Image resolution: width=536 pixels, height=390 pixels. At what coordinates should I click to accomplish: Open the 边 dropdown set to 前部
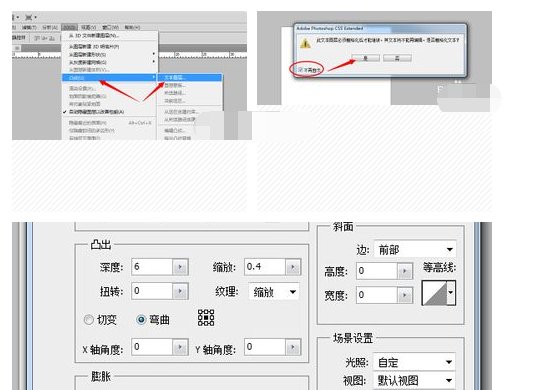[415, 250]
